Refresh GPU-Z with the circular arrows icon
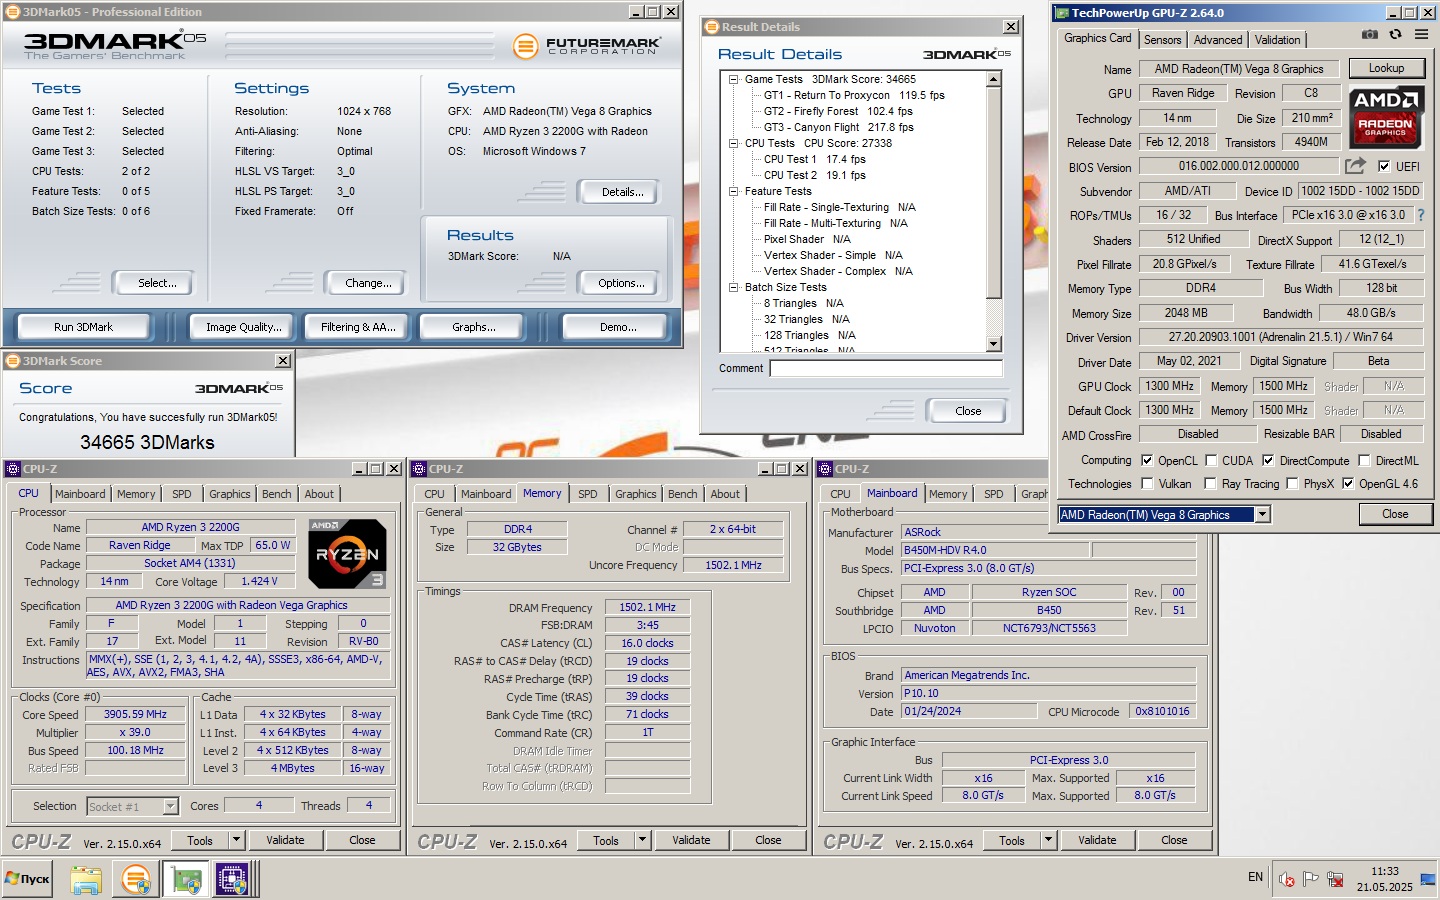The width and height of the screenshot is (1440, 900). tap(1395, 35)
